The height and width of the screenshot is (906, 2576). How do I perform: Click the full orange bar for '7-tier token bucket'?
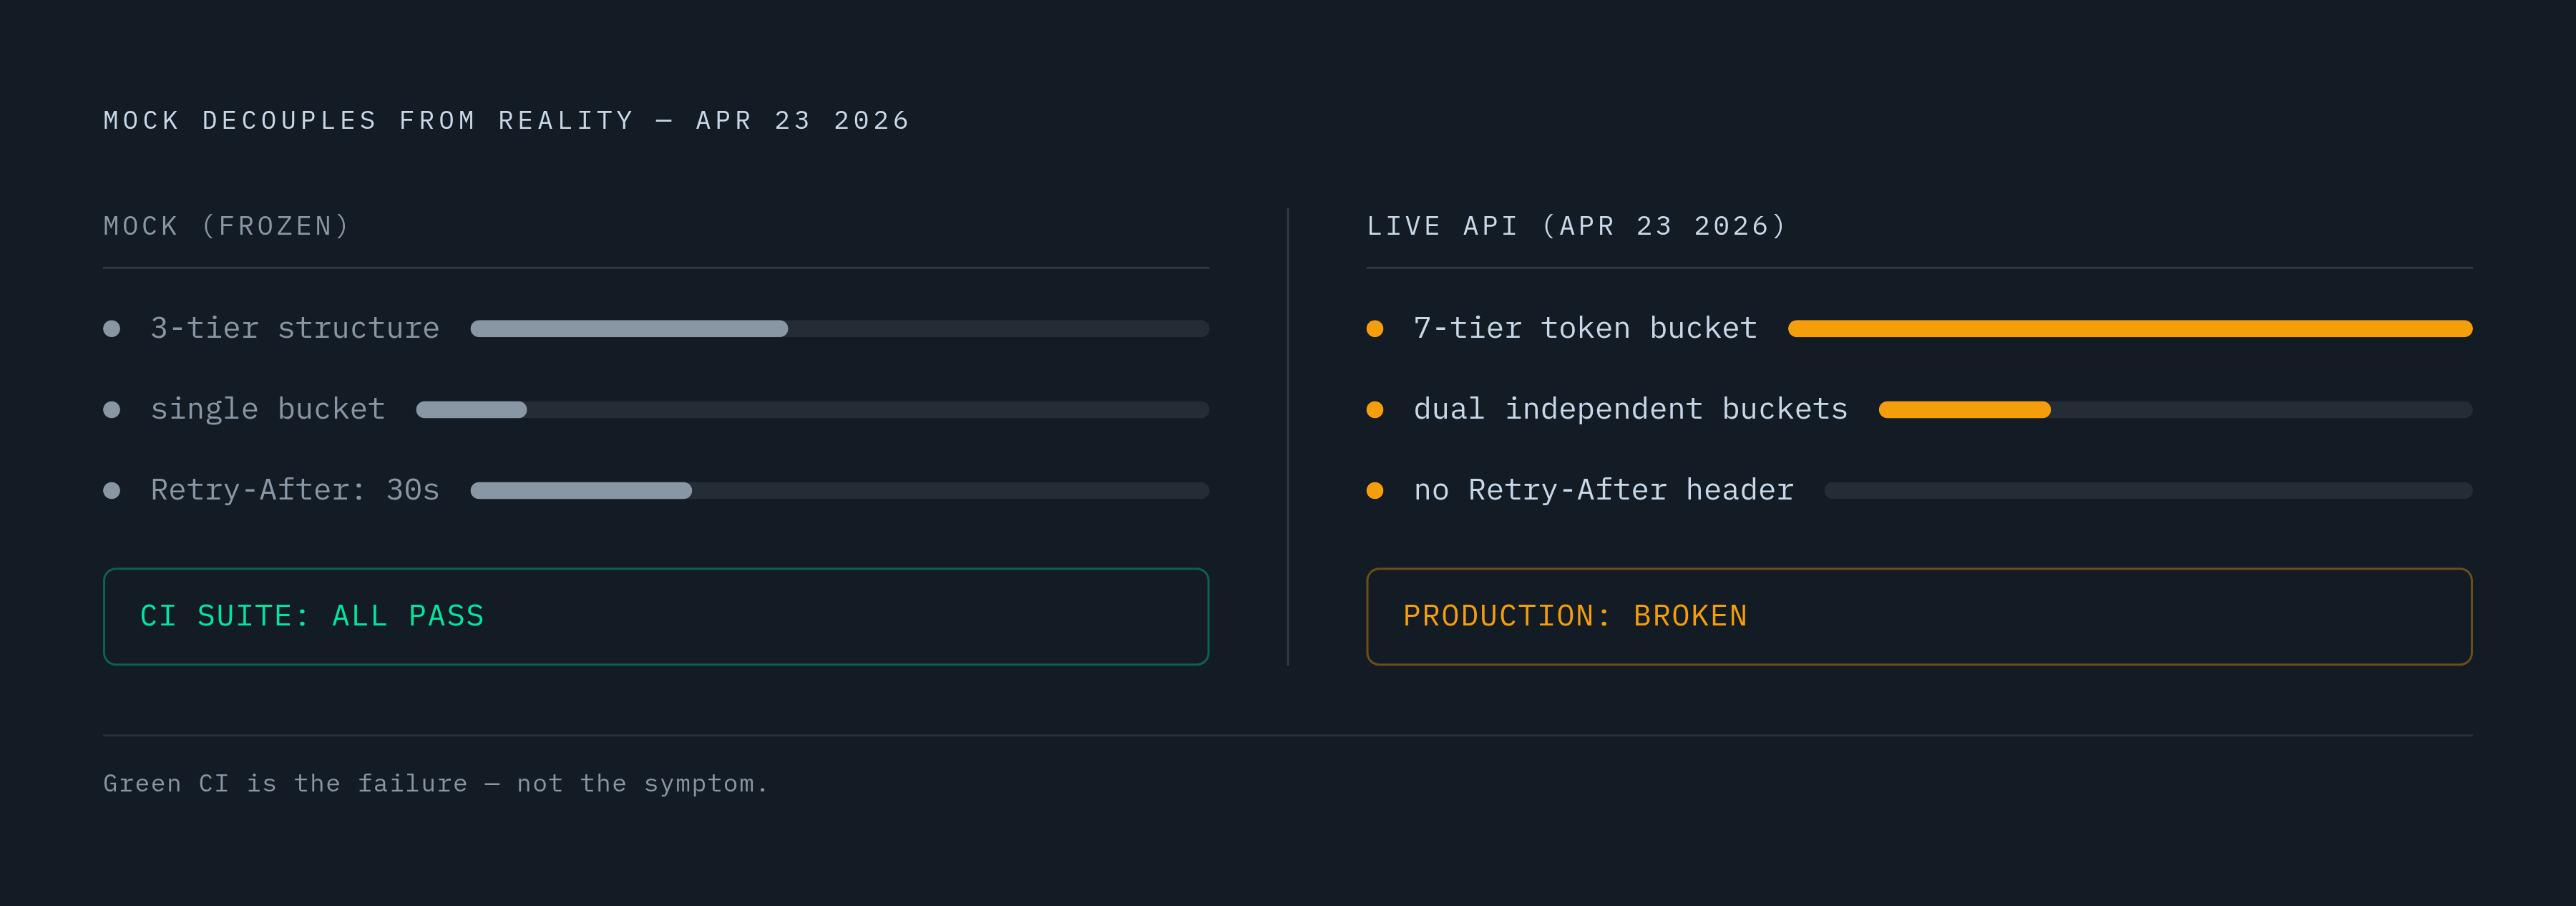pos(2130,329)
